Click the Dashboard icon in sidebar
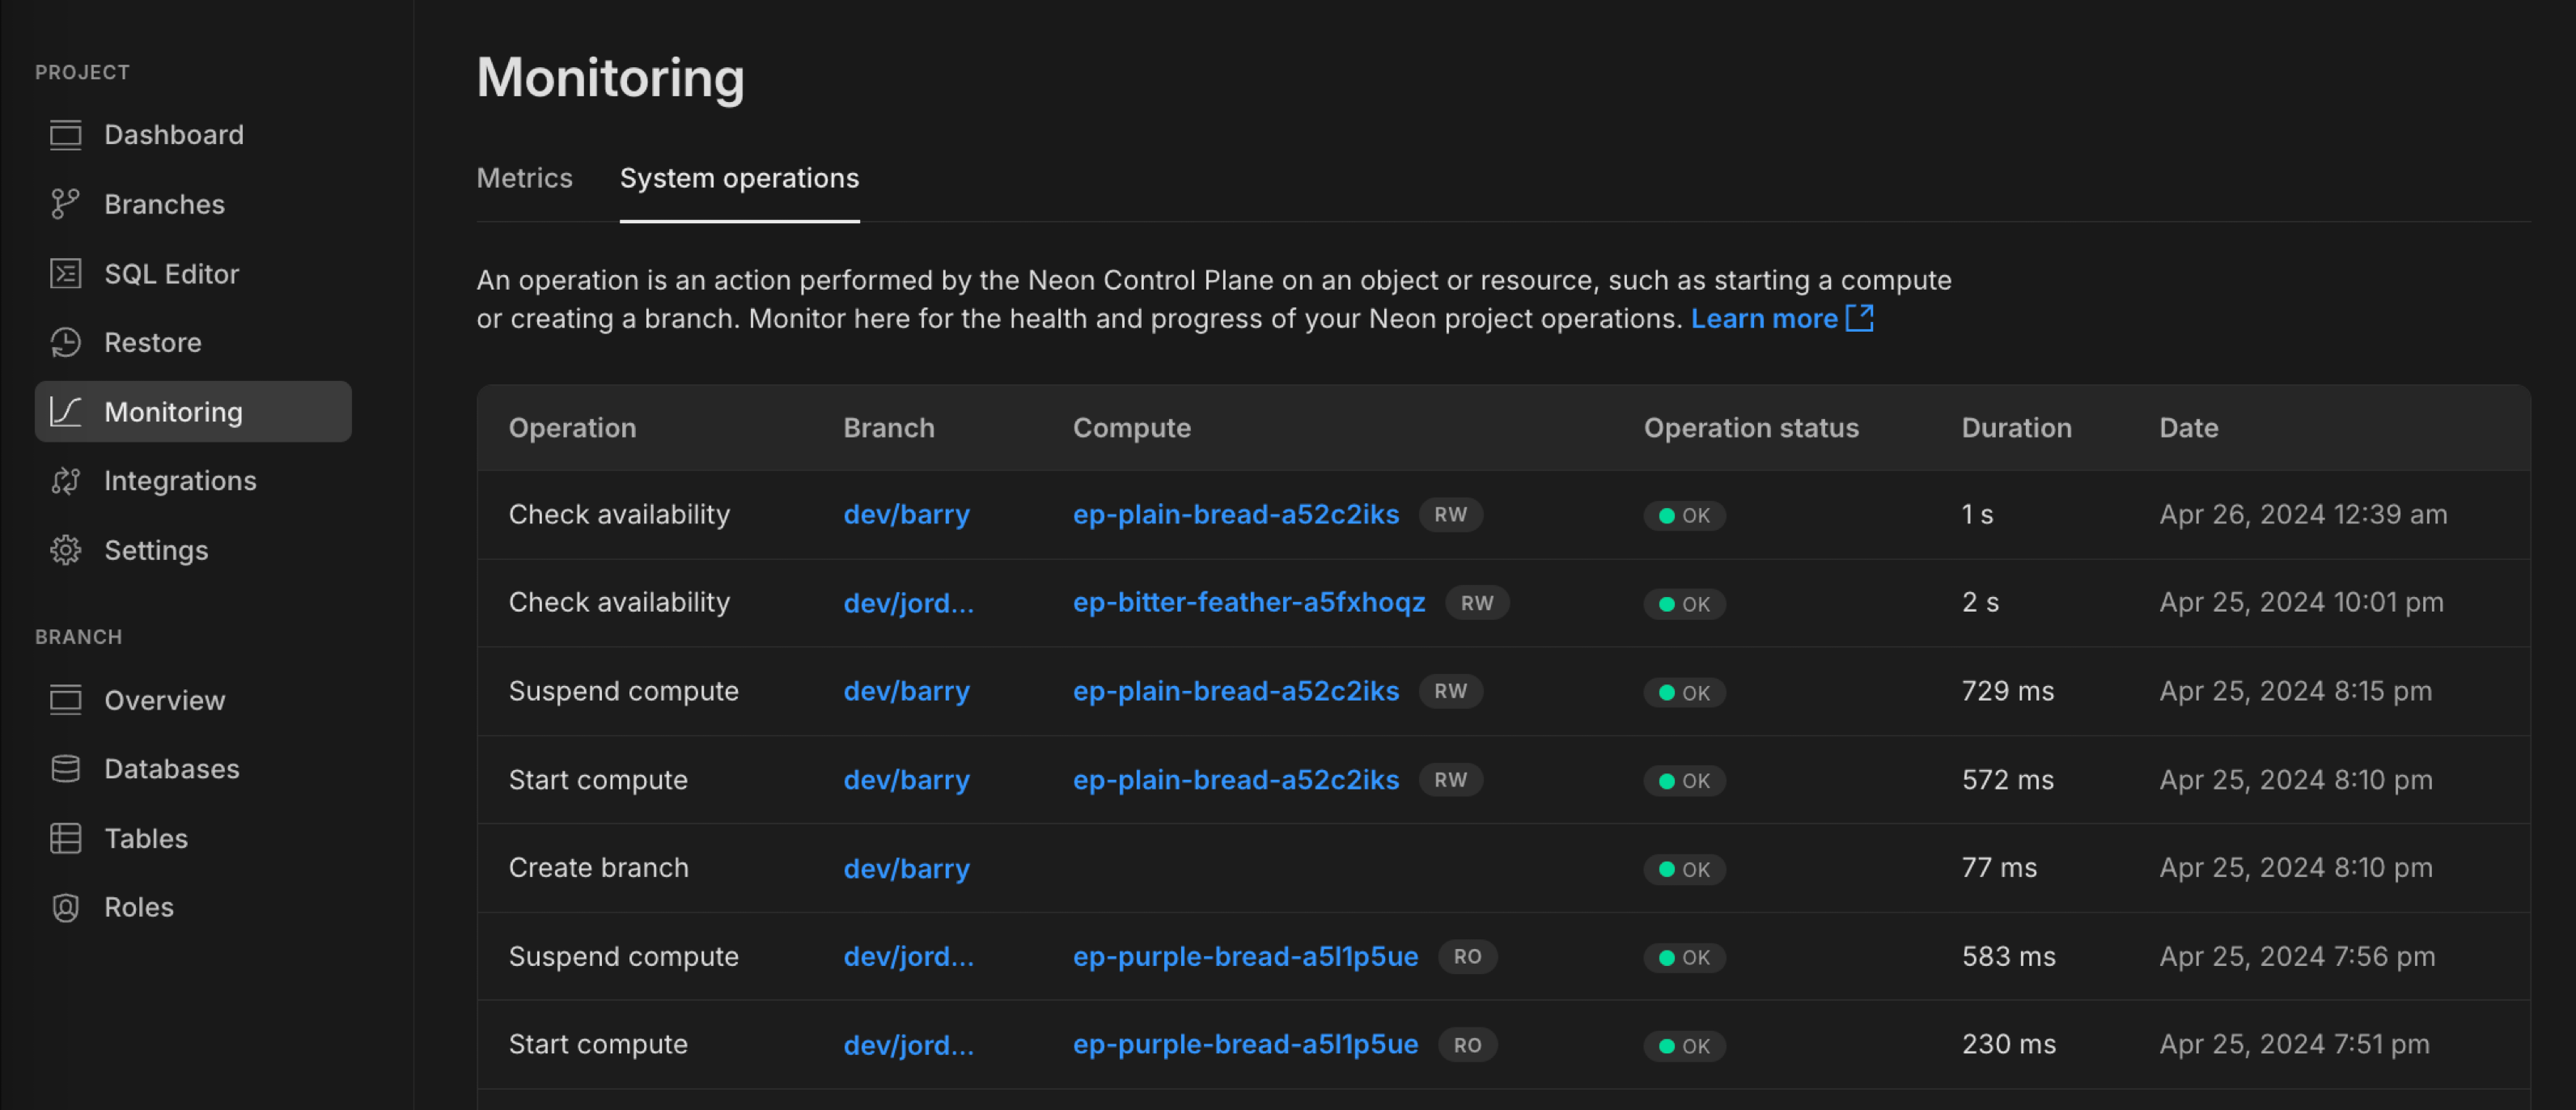The height and width of the screenshot is (1110, 2576). point(66,135)
